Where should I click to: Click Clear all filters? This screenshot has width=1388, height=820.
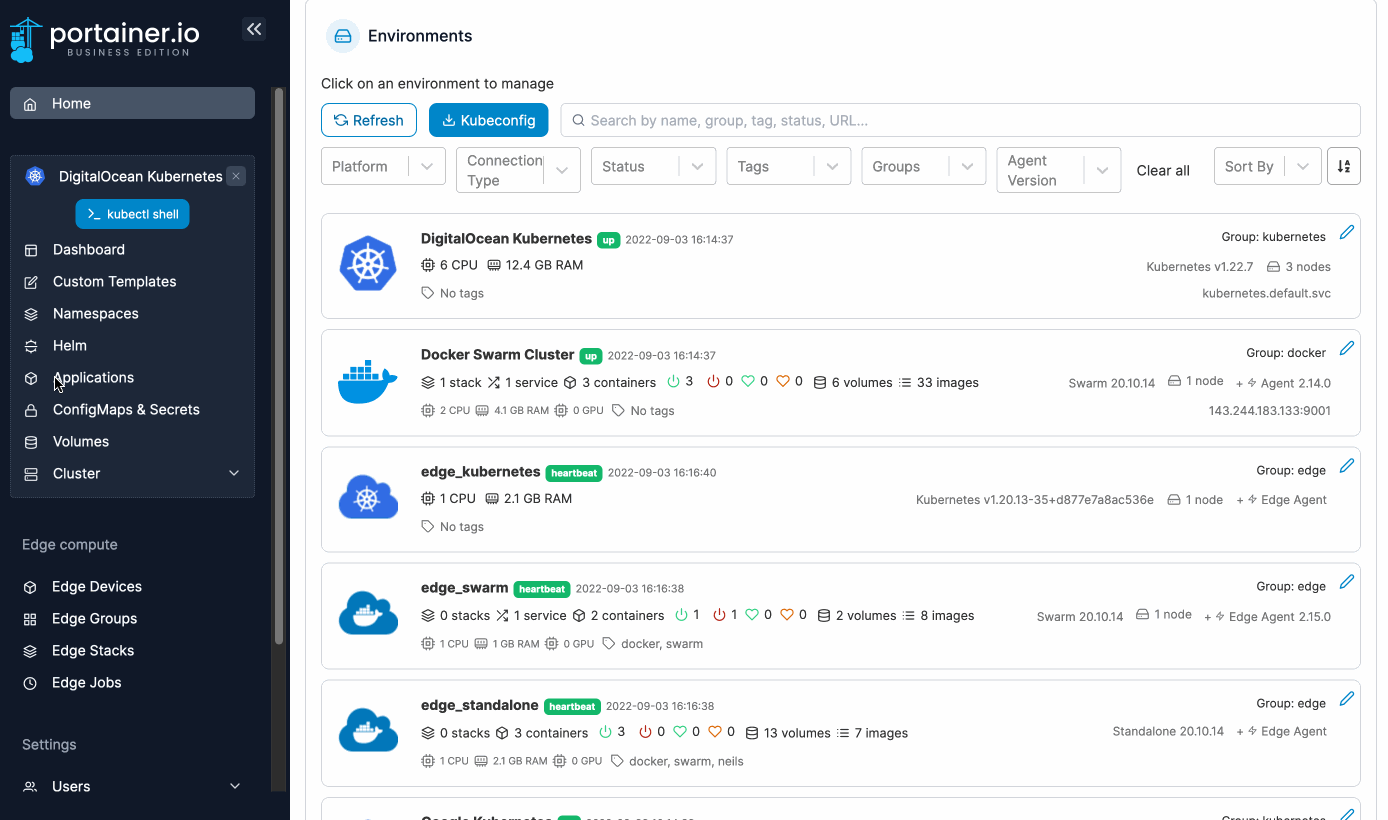point(1163,171)
